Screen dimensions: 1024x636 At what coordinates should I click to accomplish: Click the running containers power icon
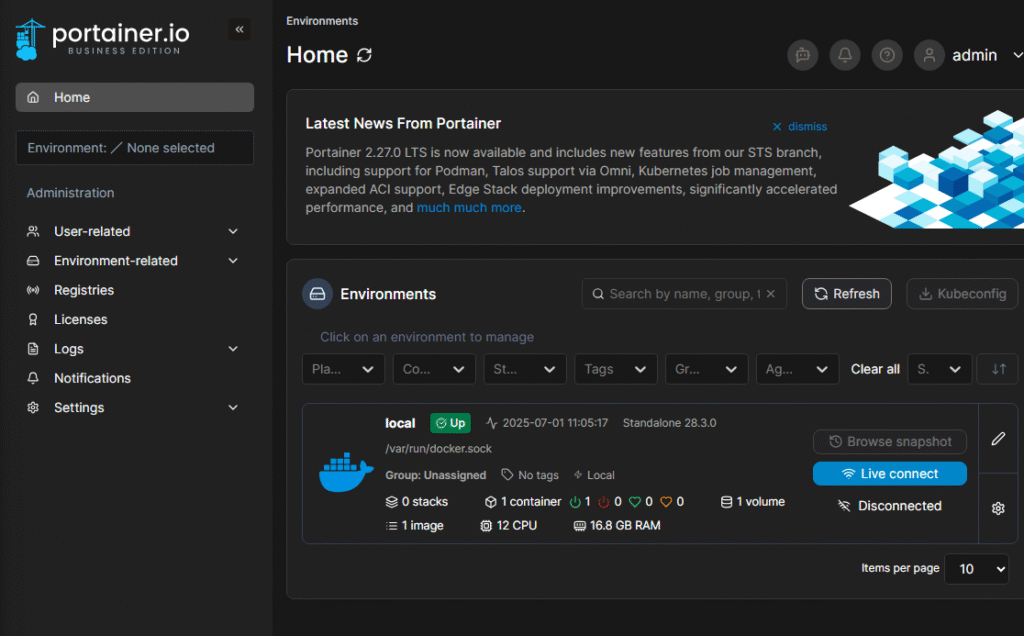[x=575, y=501]
